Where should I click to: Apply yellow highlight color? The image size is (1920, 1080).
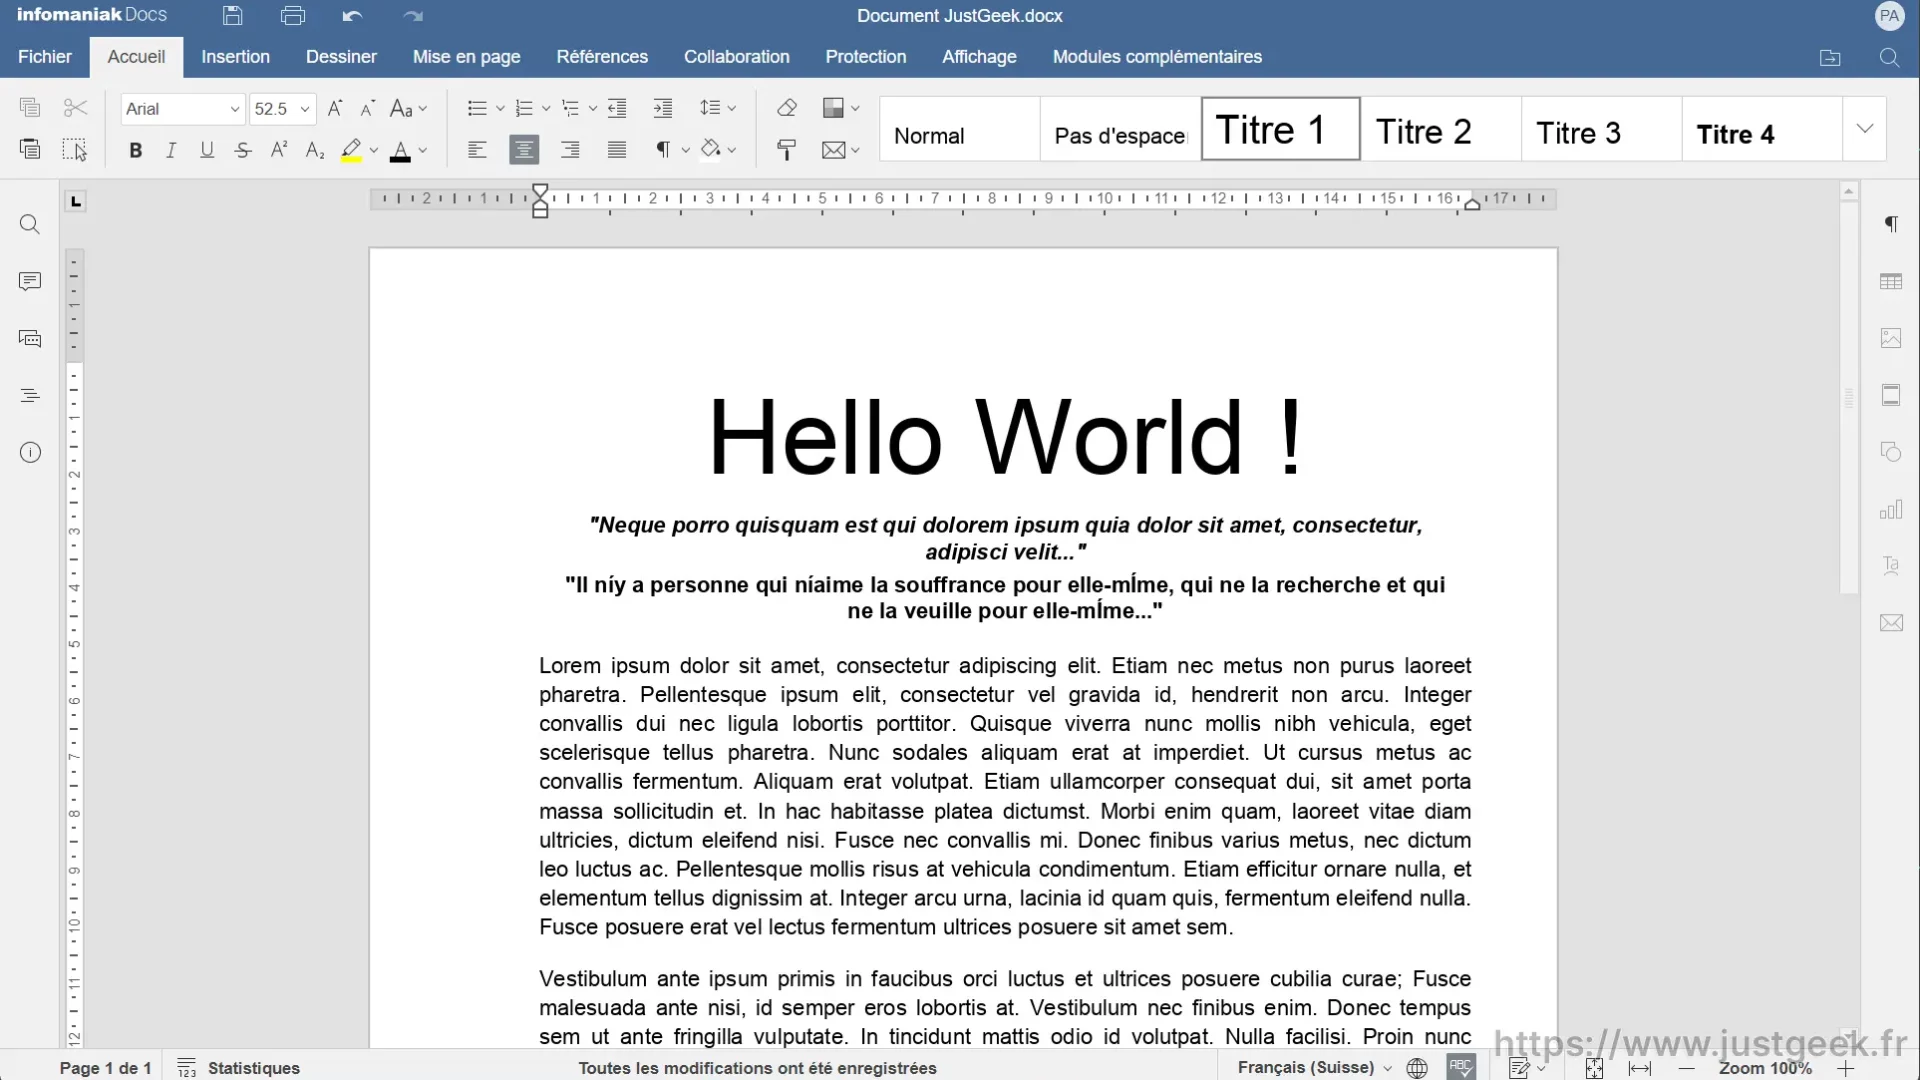351,150
